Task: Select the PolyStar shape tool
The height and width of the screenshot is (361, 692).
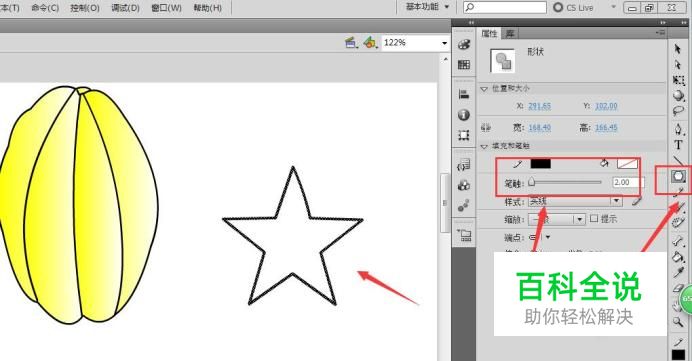Action: point(678,177)
